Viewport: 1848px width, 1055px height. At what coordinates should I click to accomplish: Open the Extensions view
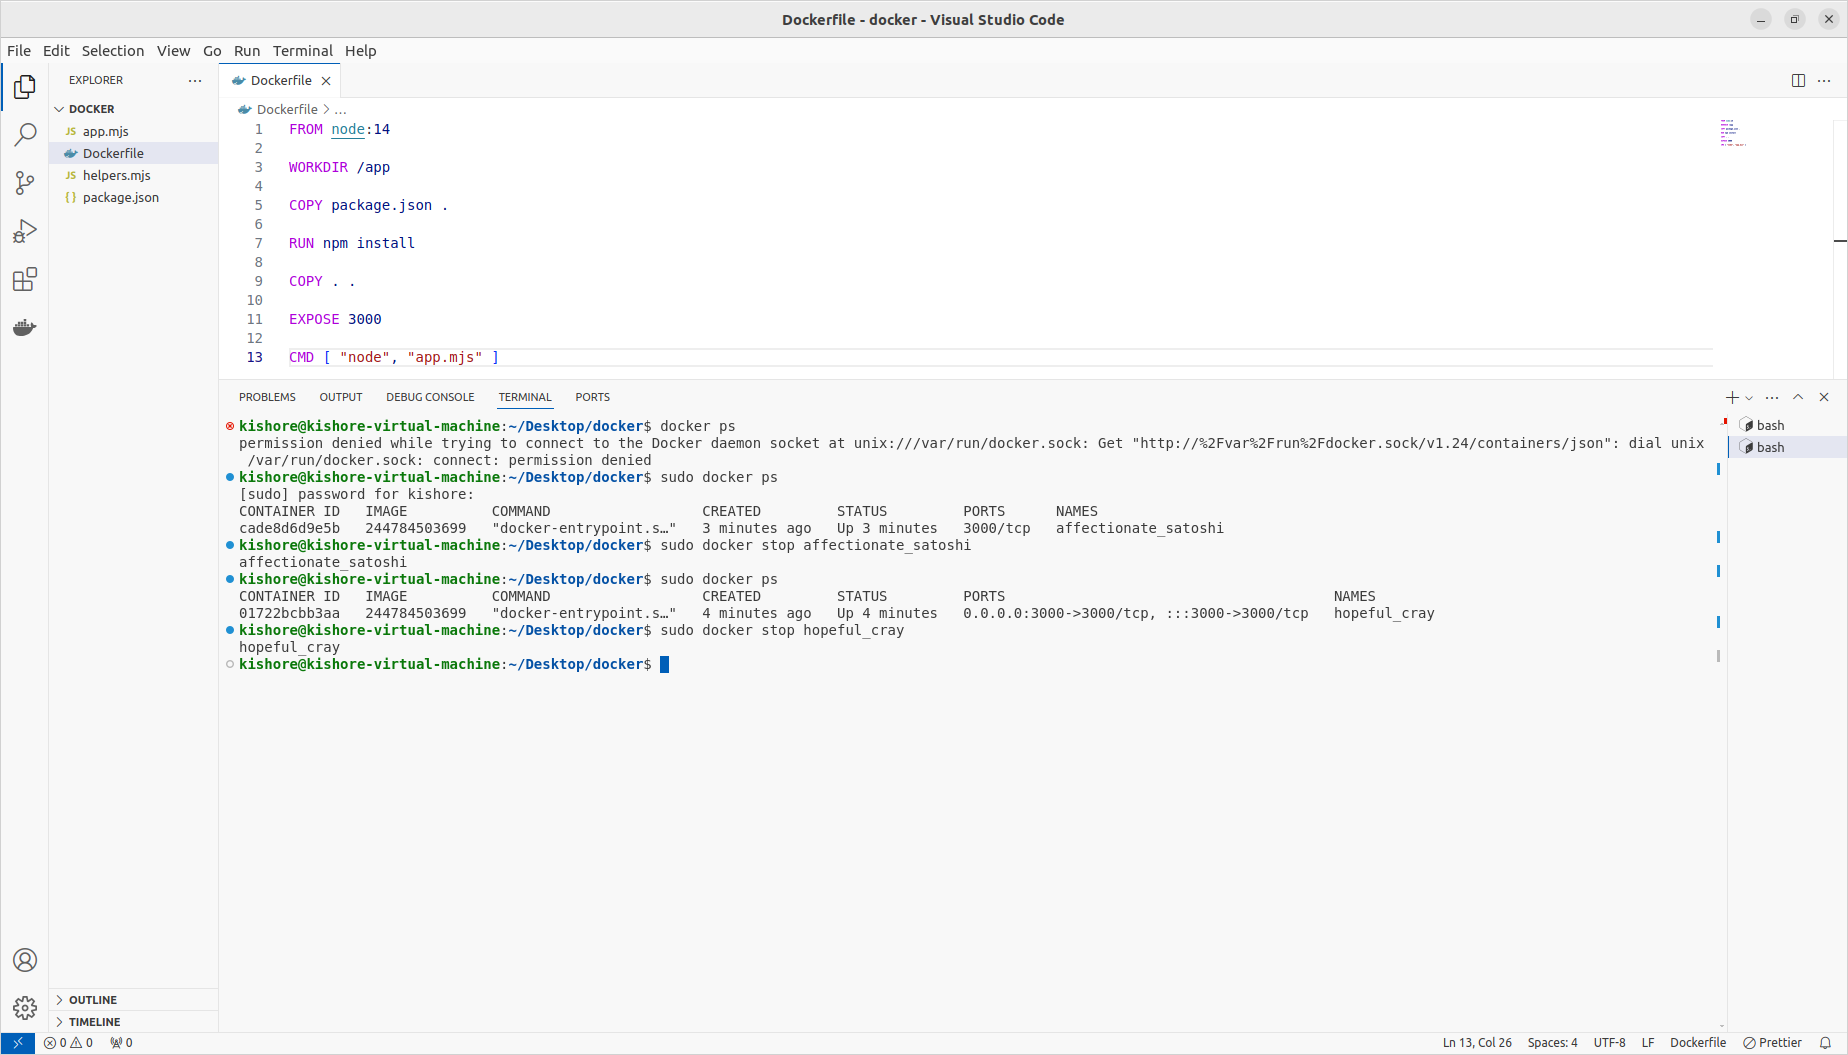click(25, 280)
